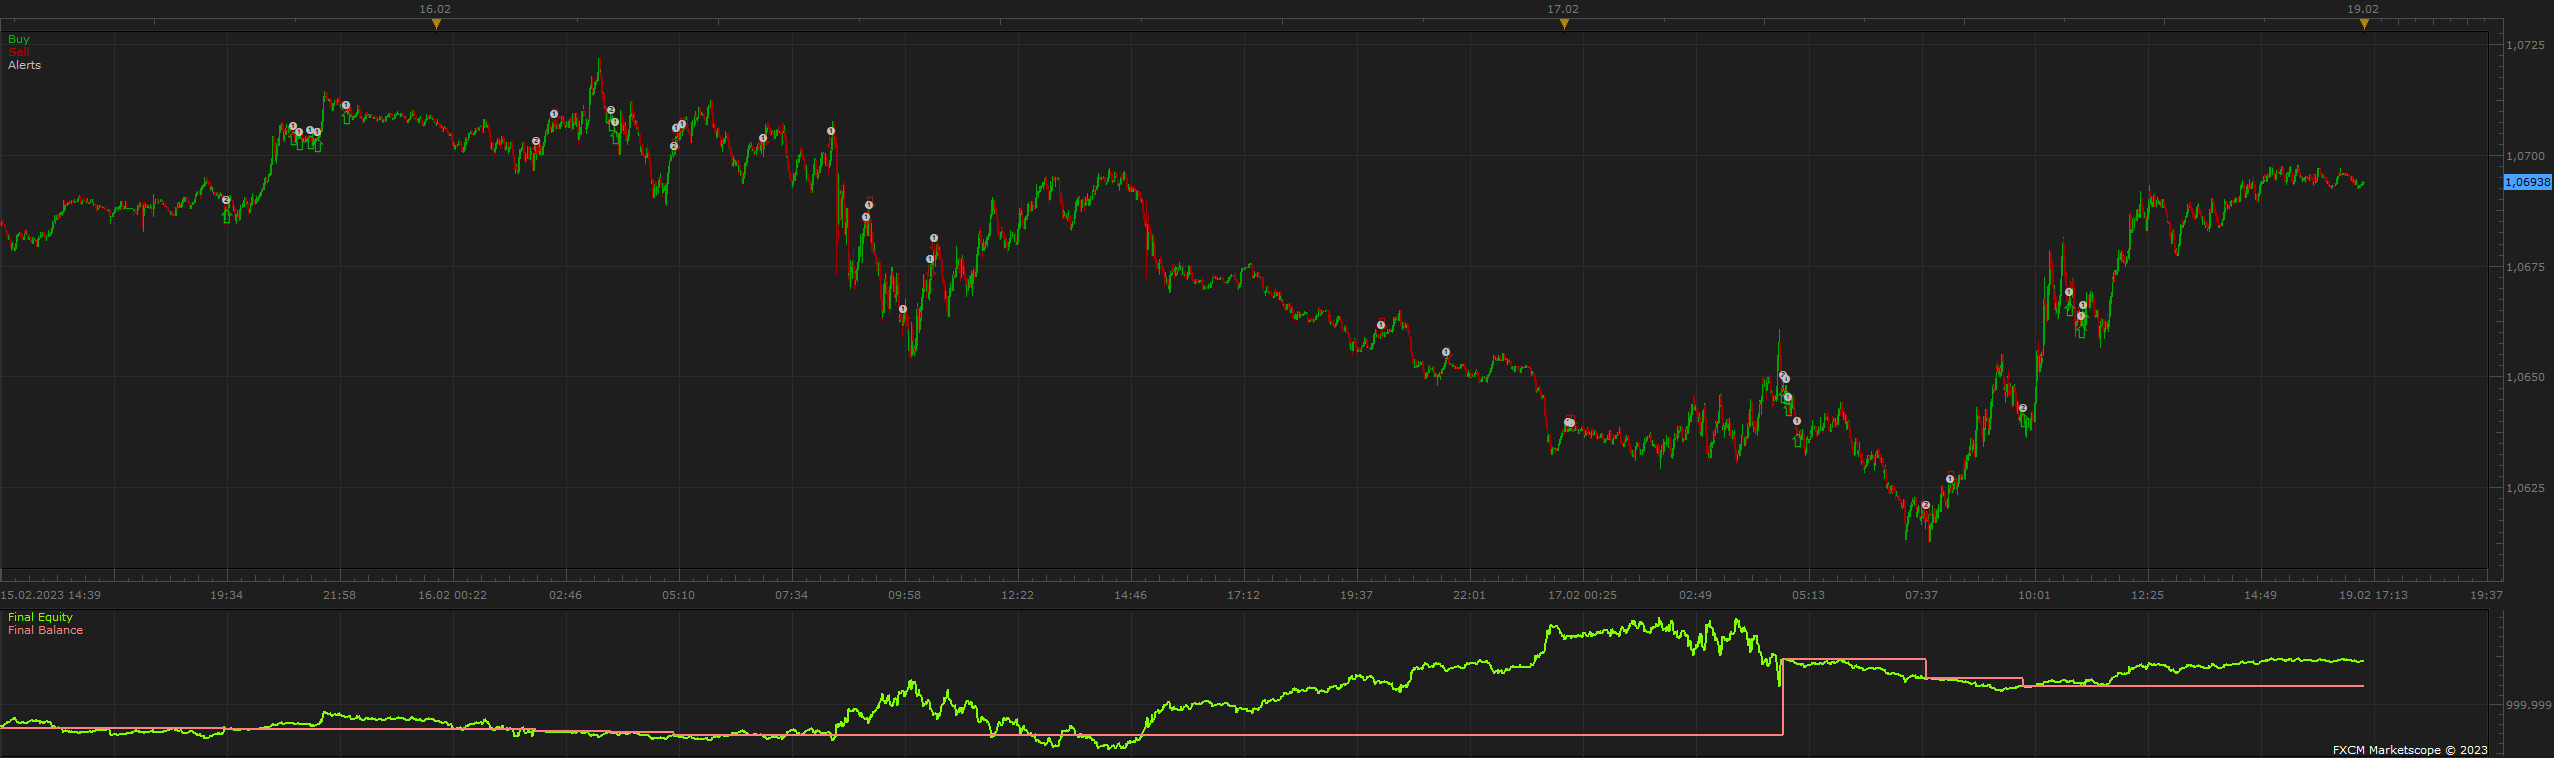Click the 1,0650 price axis label
Viewport: 2554px width, 758px height.
[2525, 377]
